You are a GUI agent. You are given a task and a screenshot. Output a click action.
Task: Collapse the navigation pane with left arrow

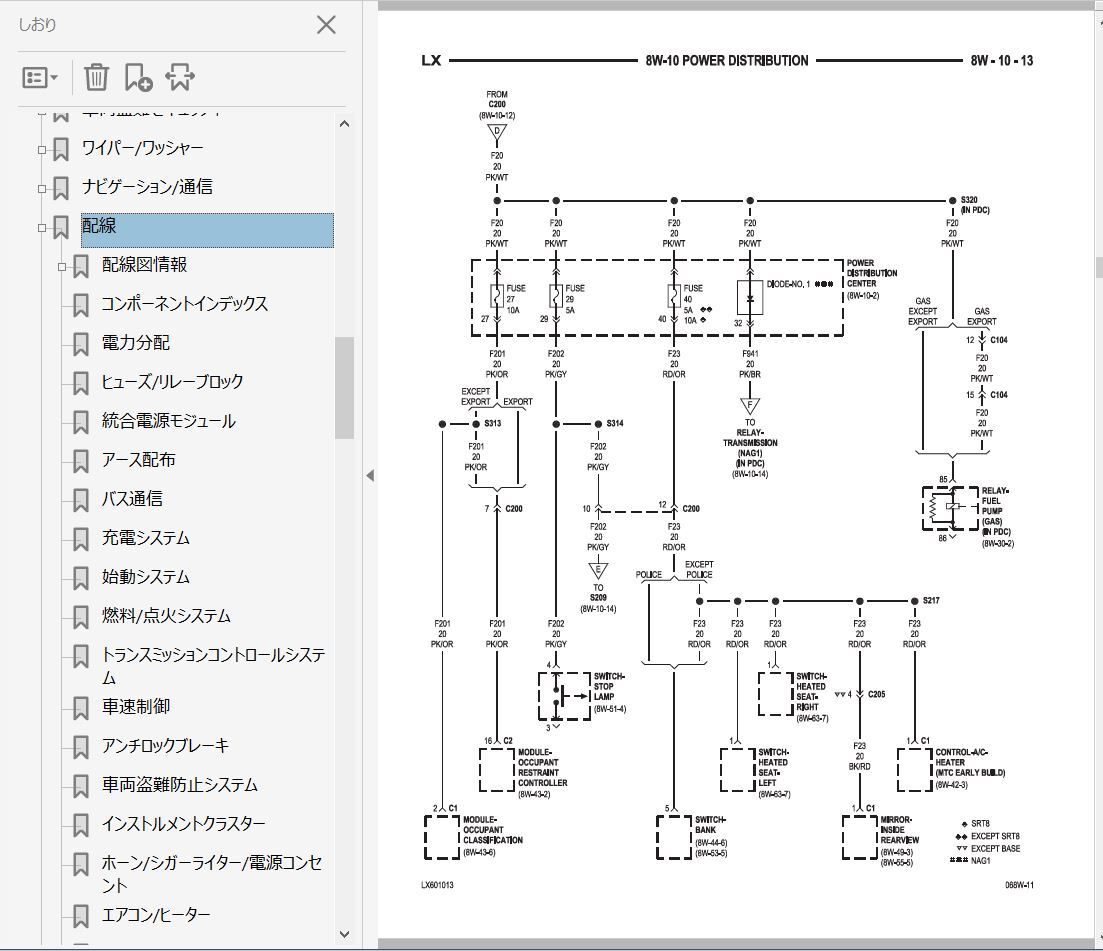[370, 476]
